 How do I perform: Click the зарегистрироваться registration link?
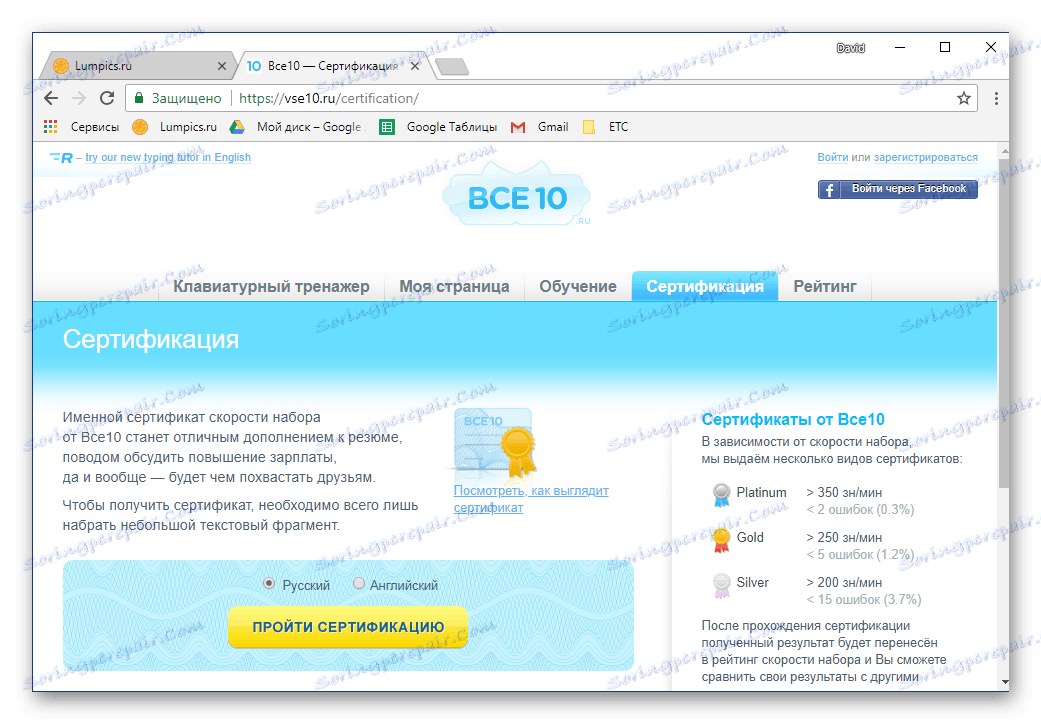(x=925, y=157)
